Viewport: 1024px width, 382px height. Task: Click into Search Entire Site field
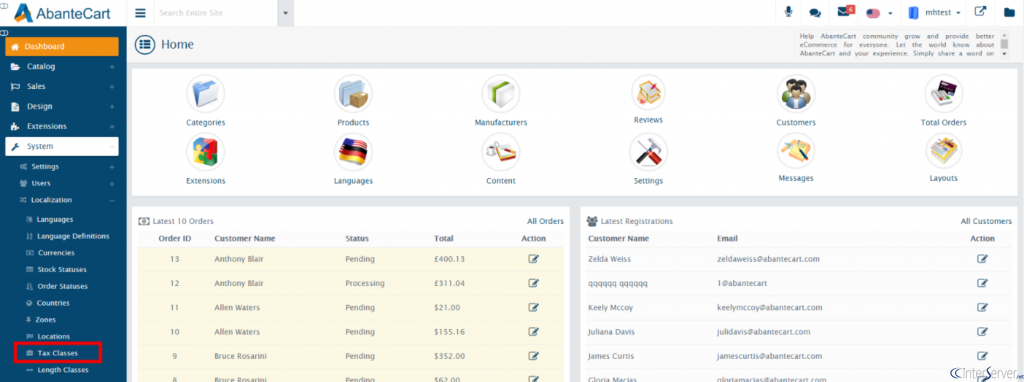point(216,13)
